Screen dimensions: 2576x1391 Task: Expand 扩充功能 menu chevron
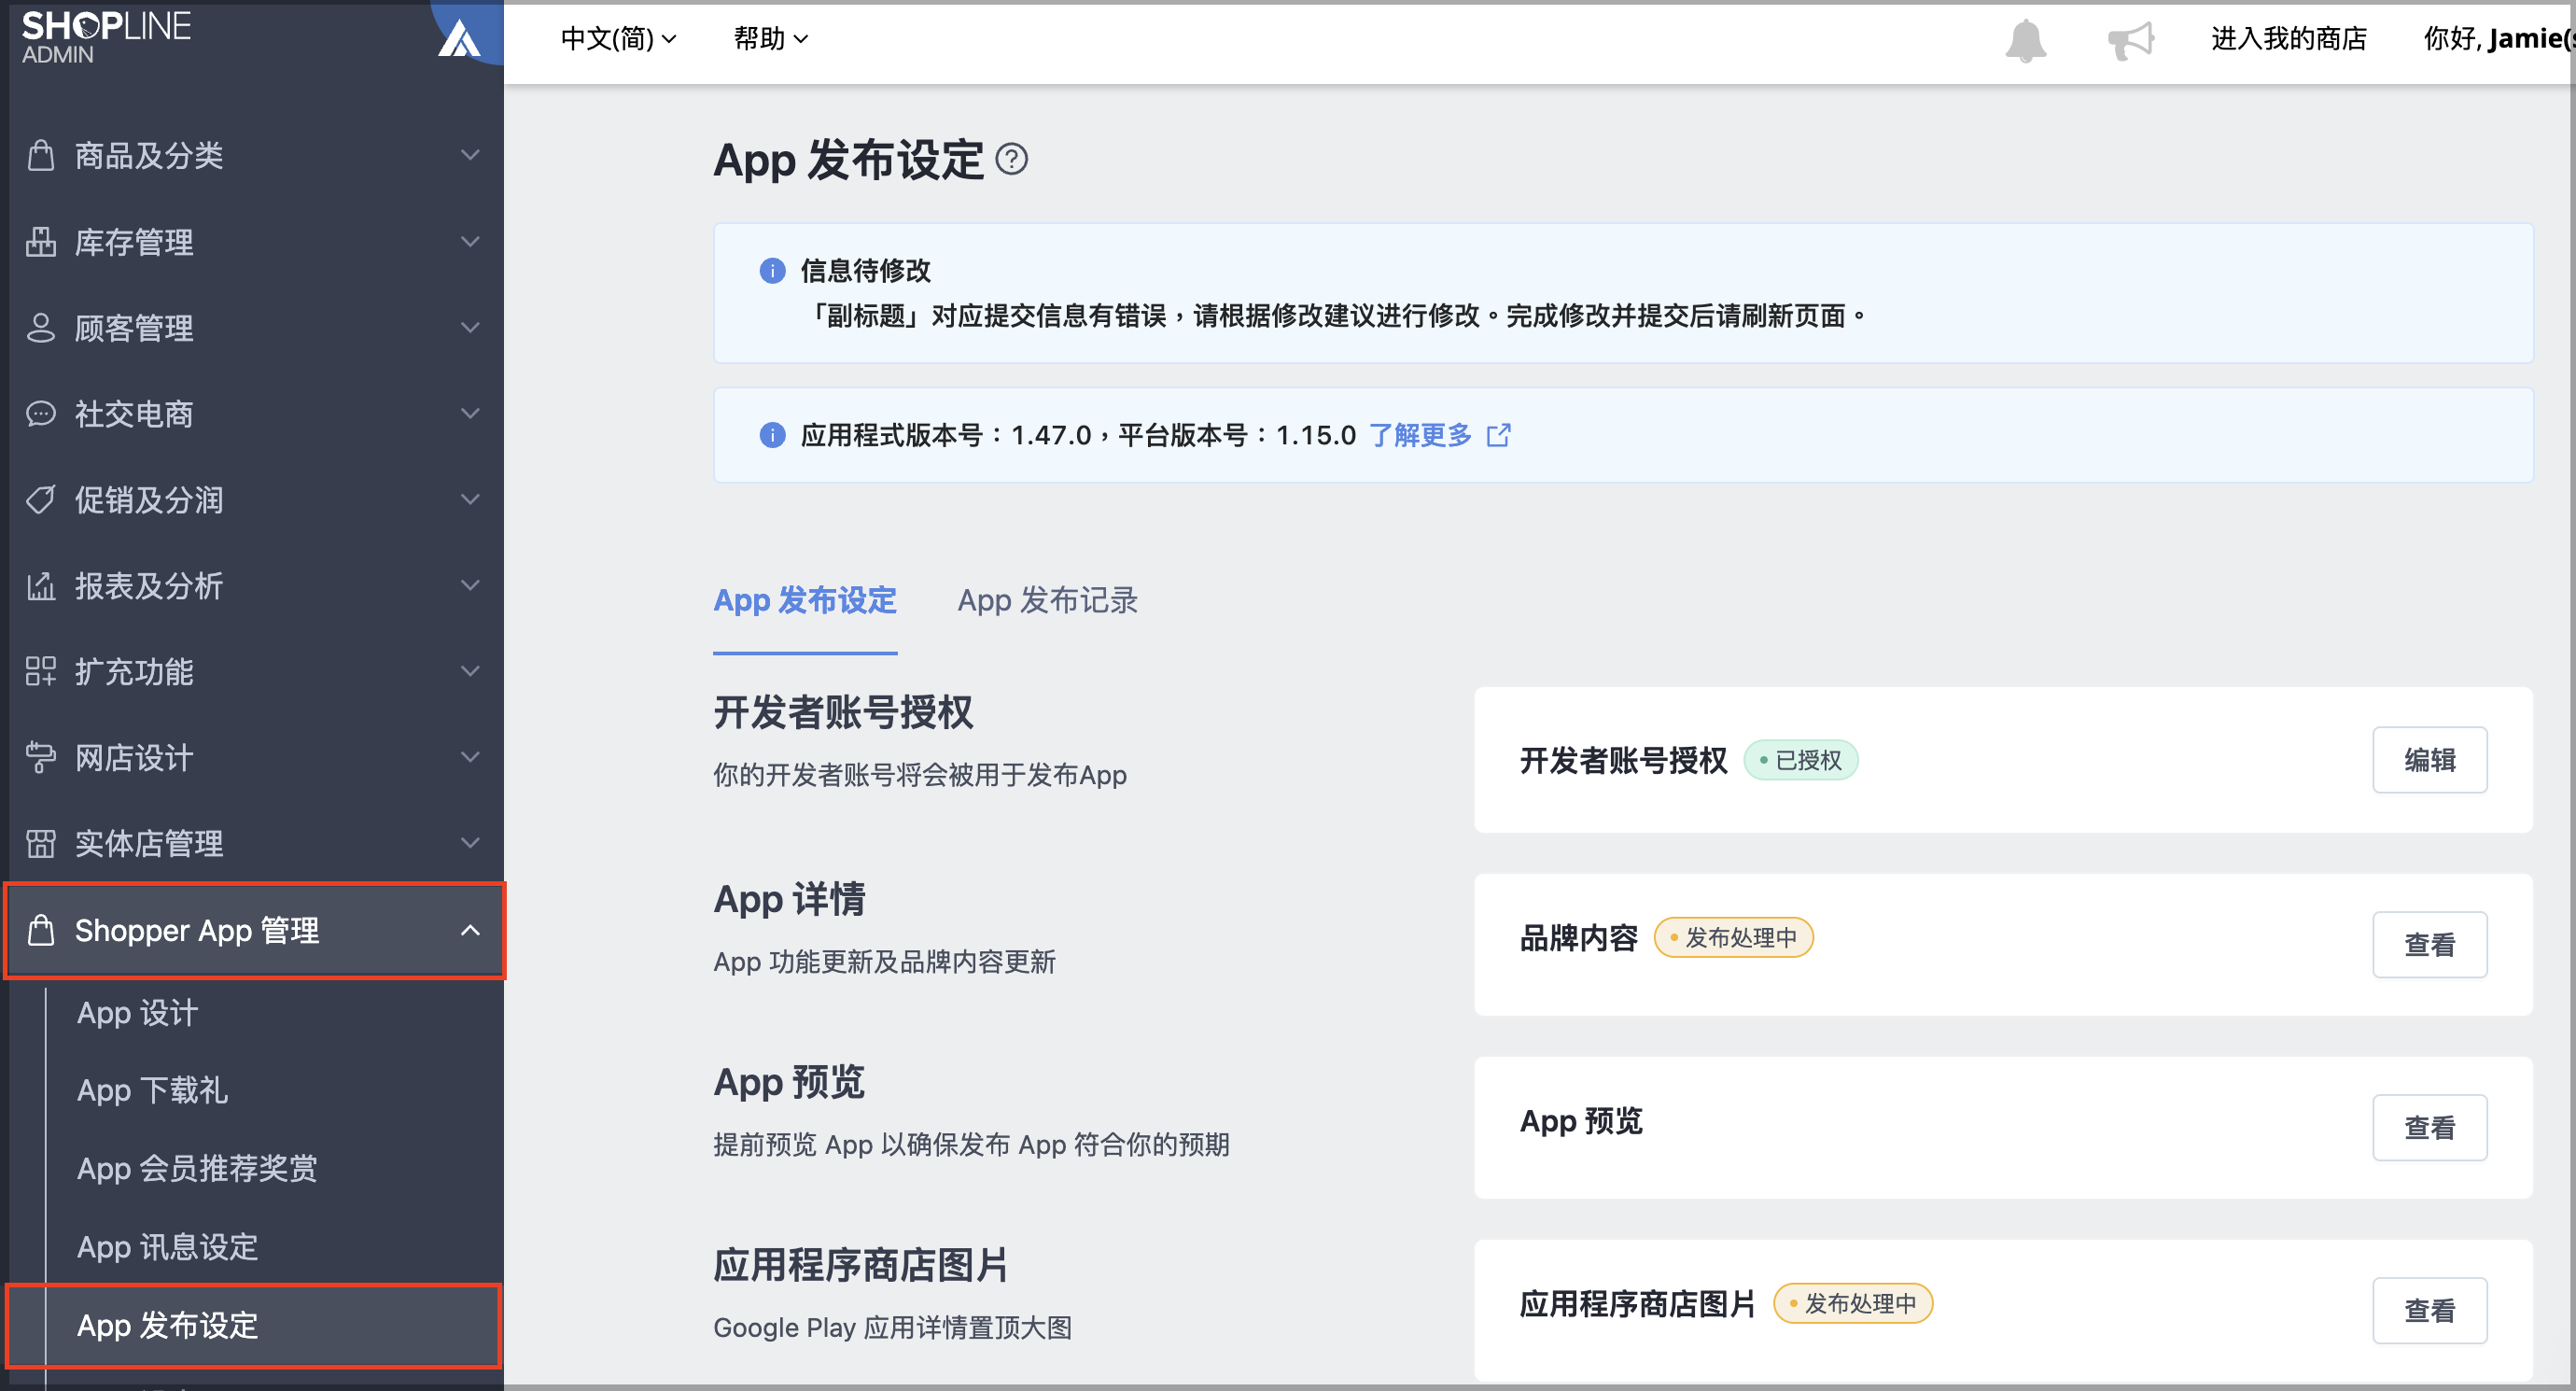pyautogui.click(x=470, y=671)
